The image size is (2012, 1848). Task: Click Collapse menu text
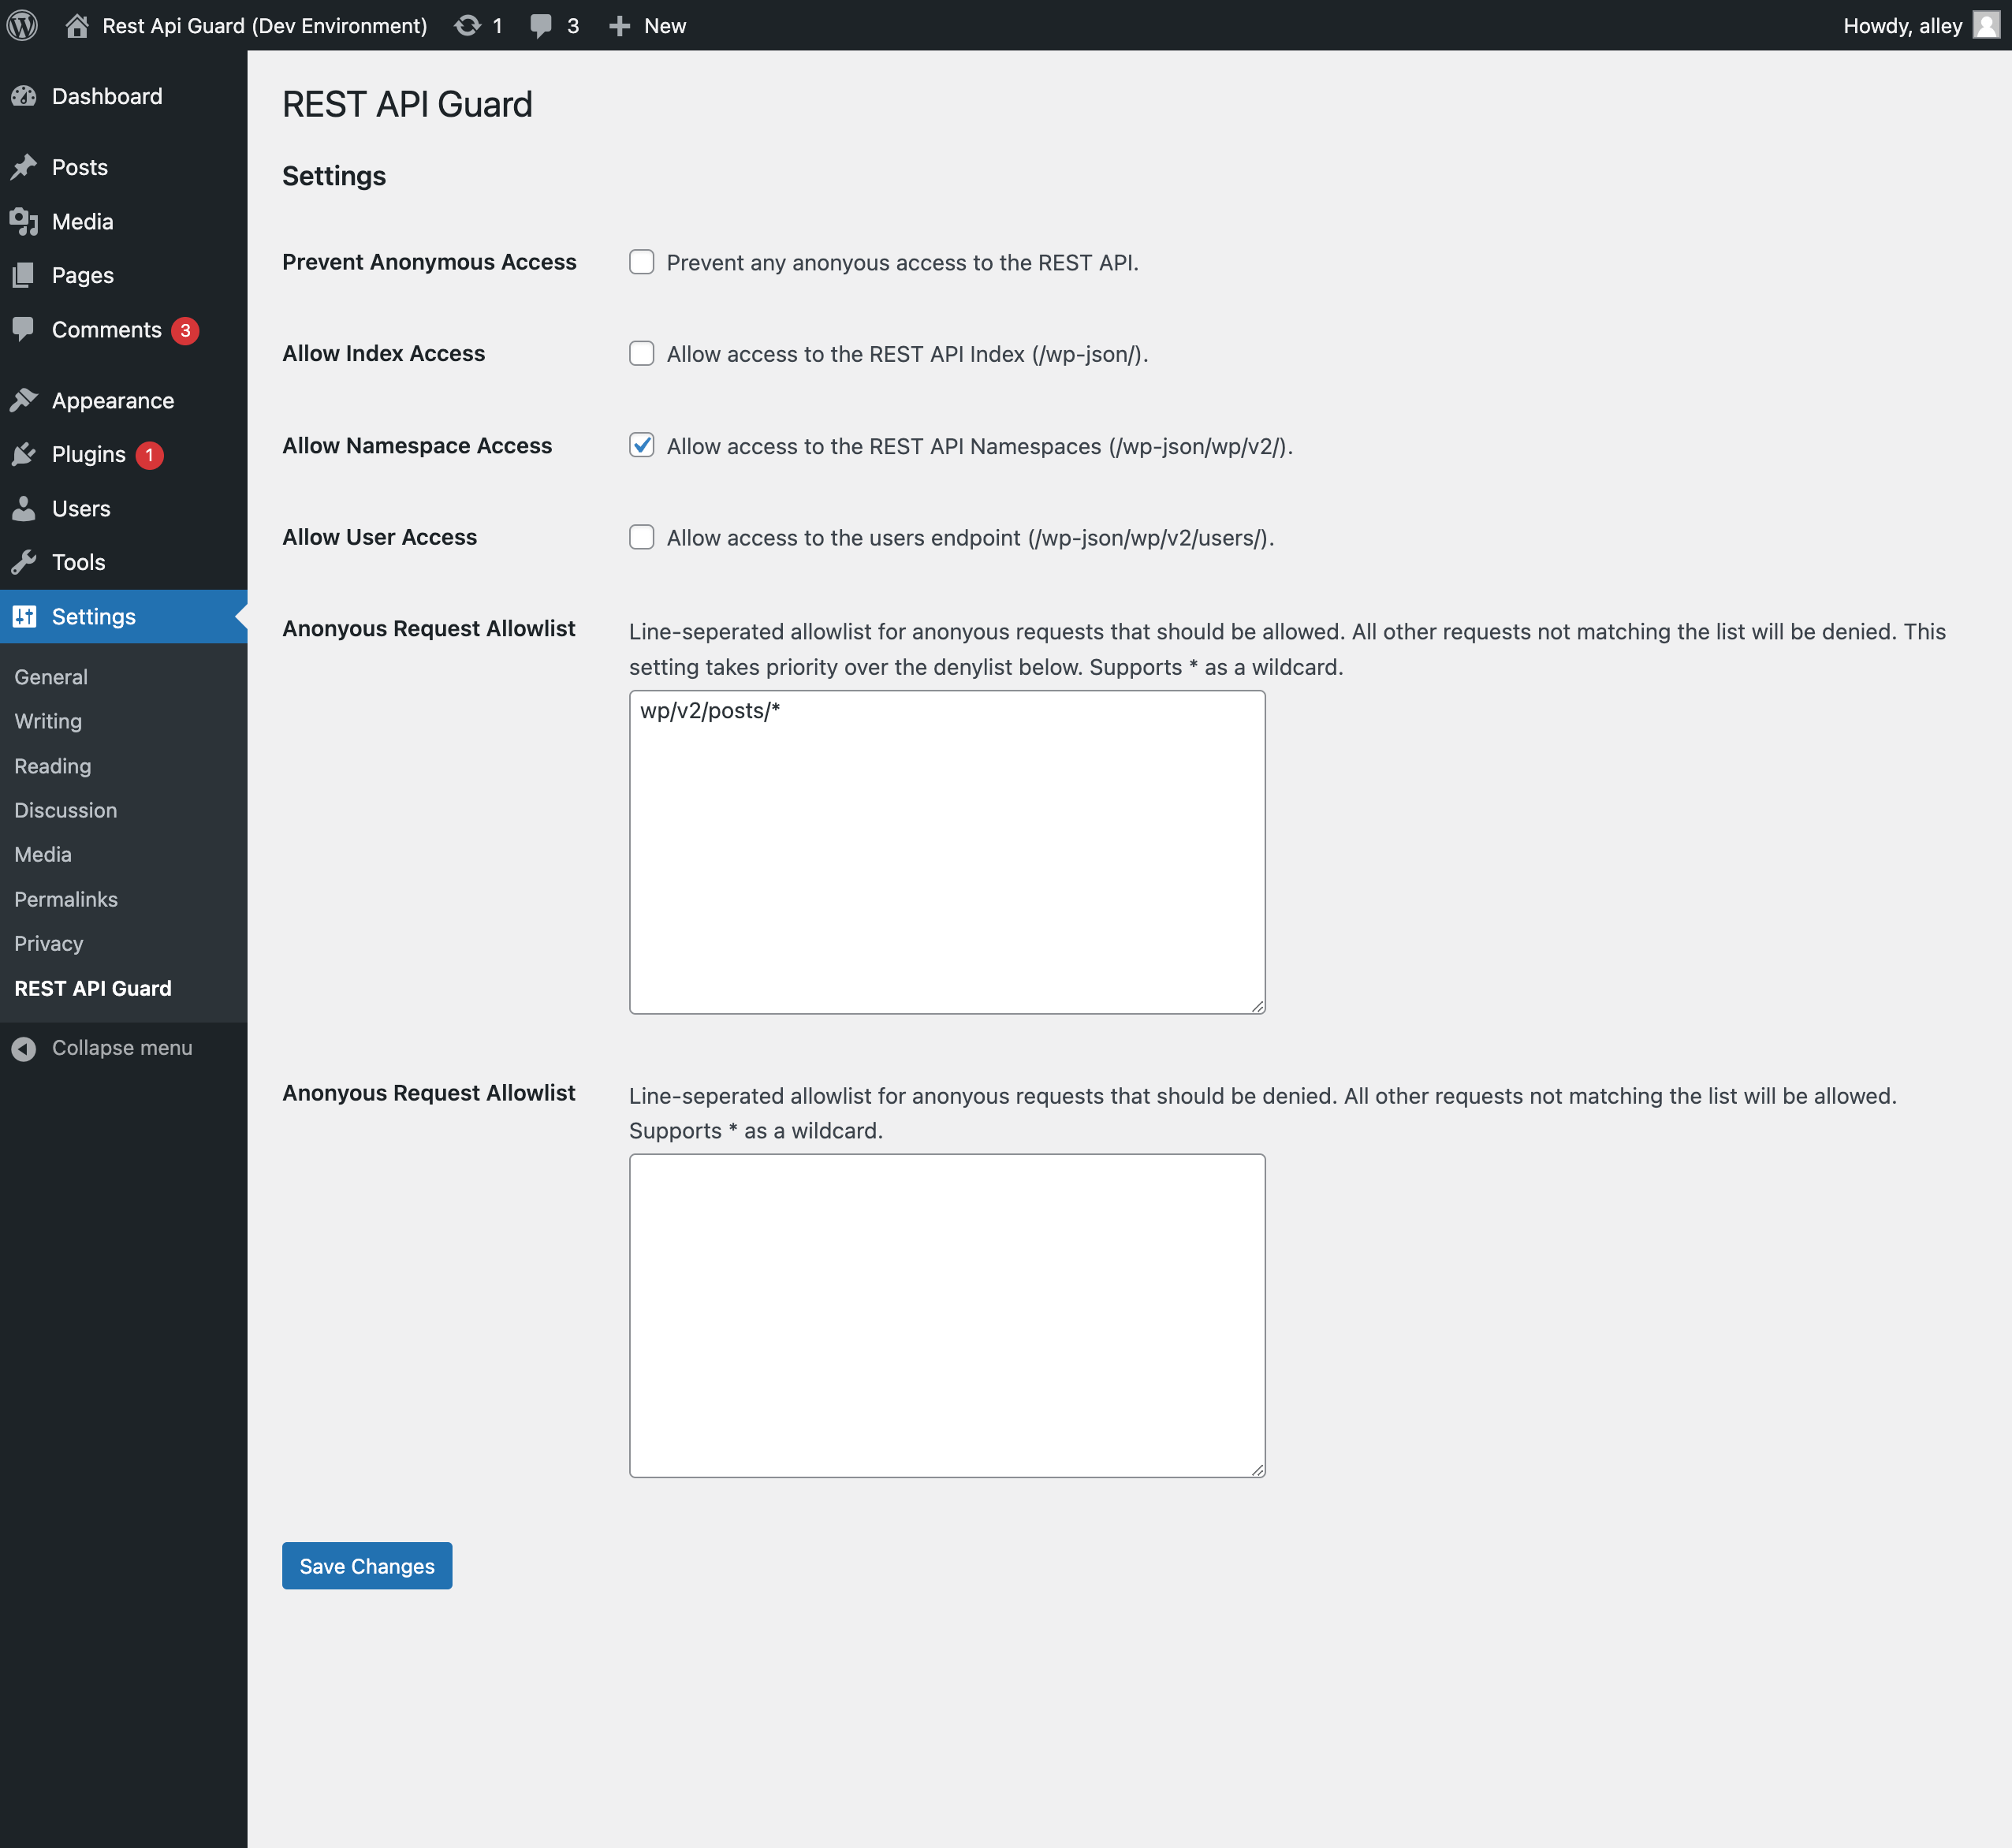(122, 1048)
